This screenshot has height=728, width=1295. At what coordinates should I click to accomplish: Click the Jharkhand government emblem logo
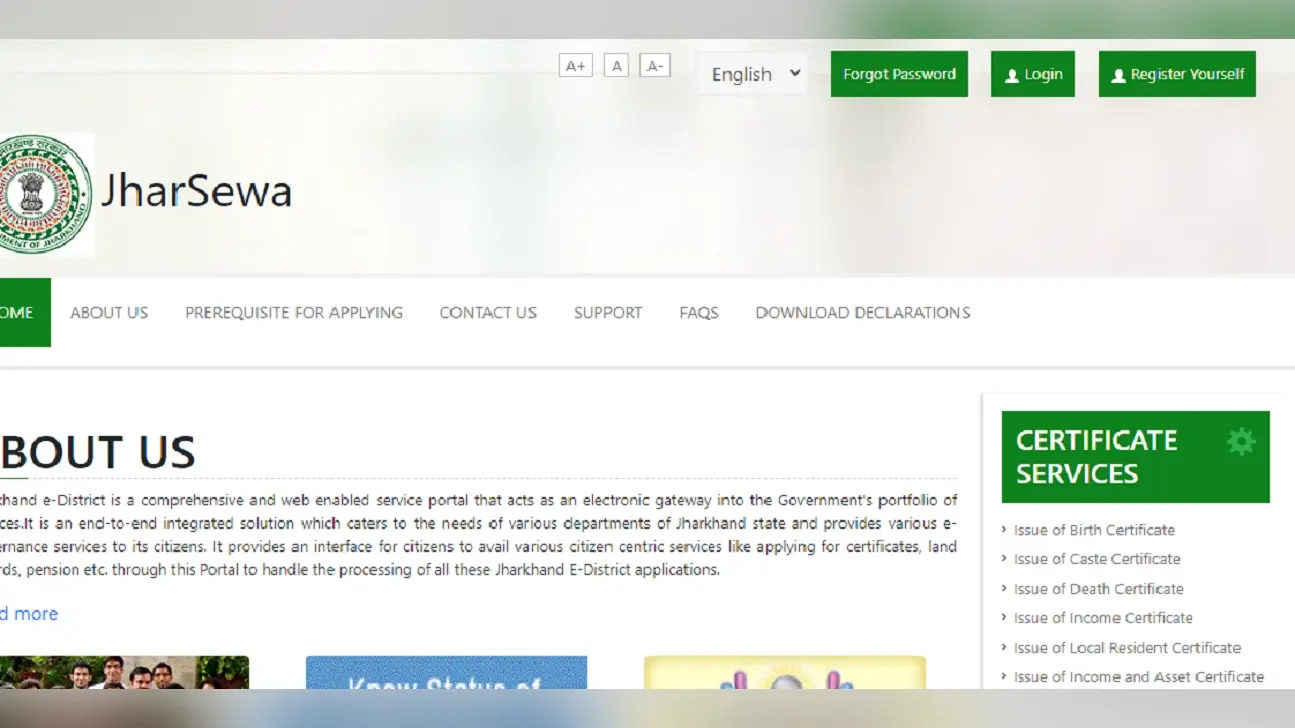[46, 193]
